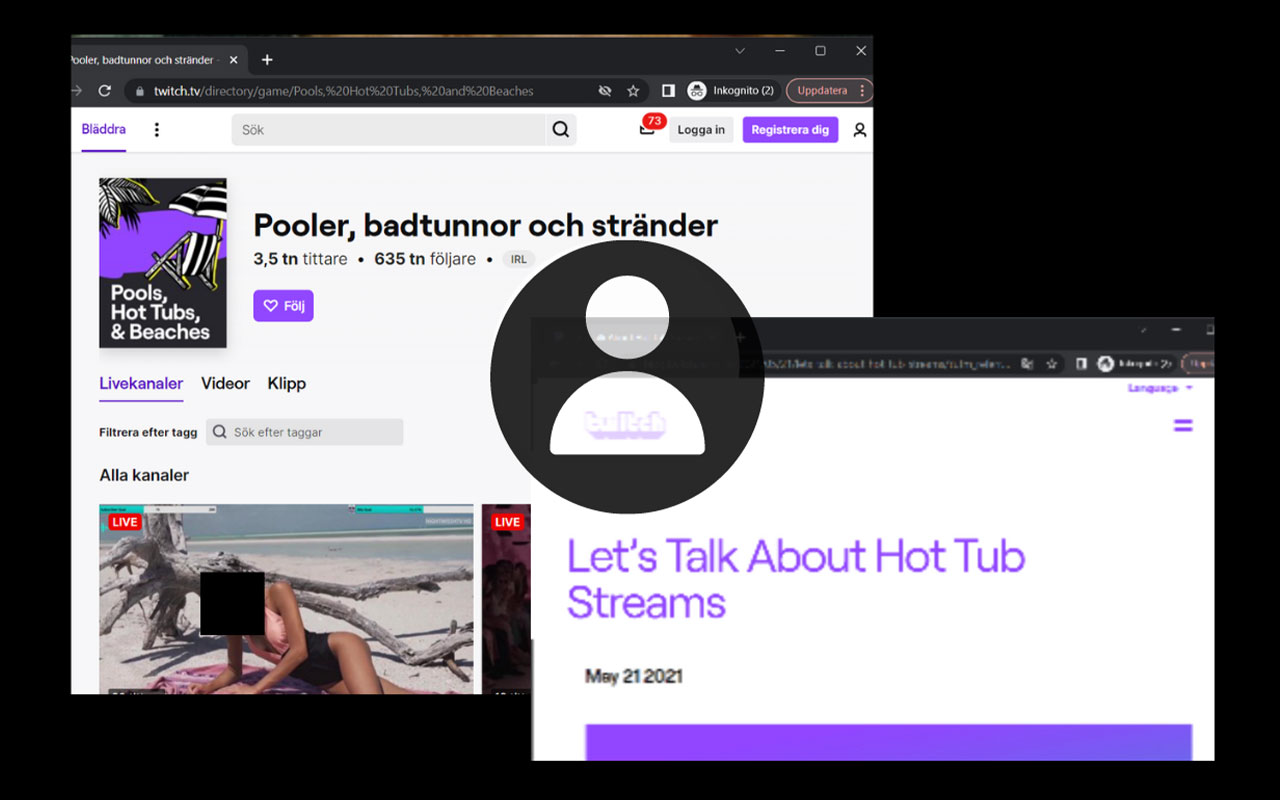Open the Bläddra browse tab on Twitch

point(104,129)
